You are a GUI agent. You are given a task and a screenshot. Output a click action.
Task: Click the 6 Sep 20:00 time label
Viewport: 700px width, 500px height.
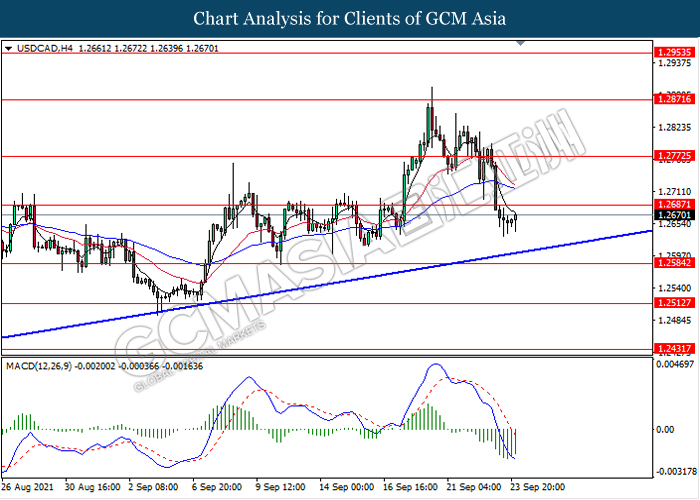(217, 487)
